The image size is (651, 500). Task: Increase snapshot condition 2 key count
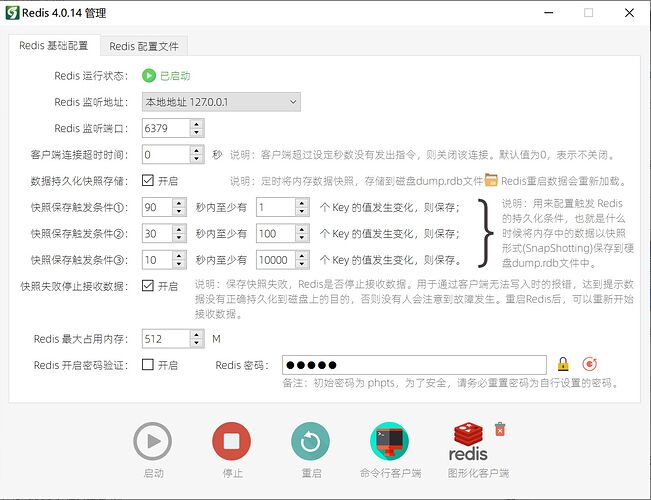(302, 229)
